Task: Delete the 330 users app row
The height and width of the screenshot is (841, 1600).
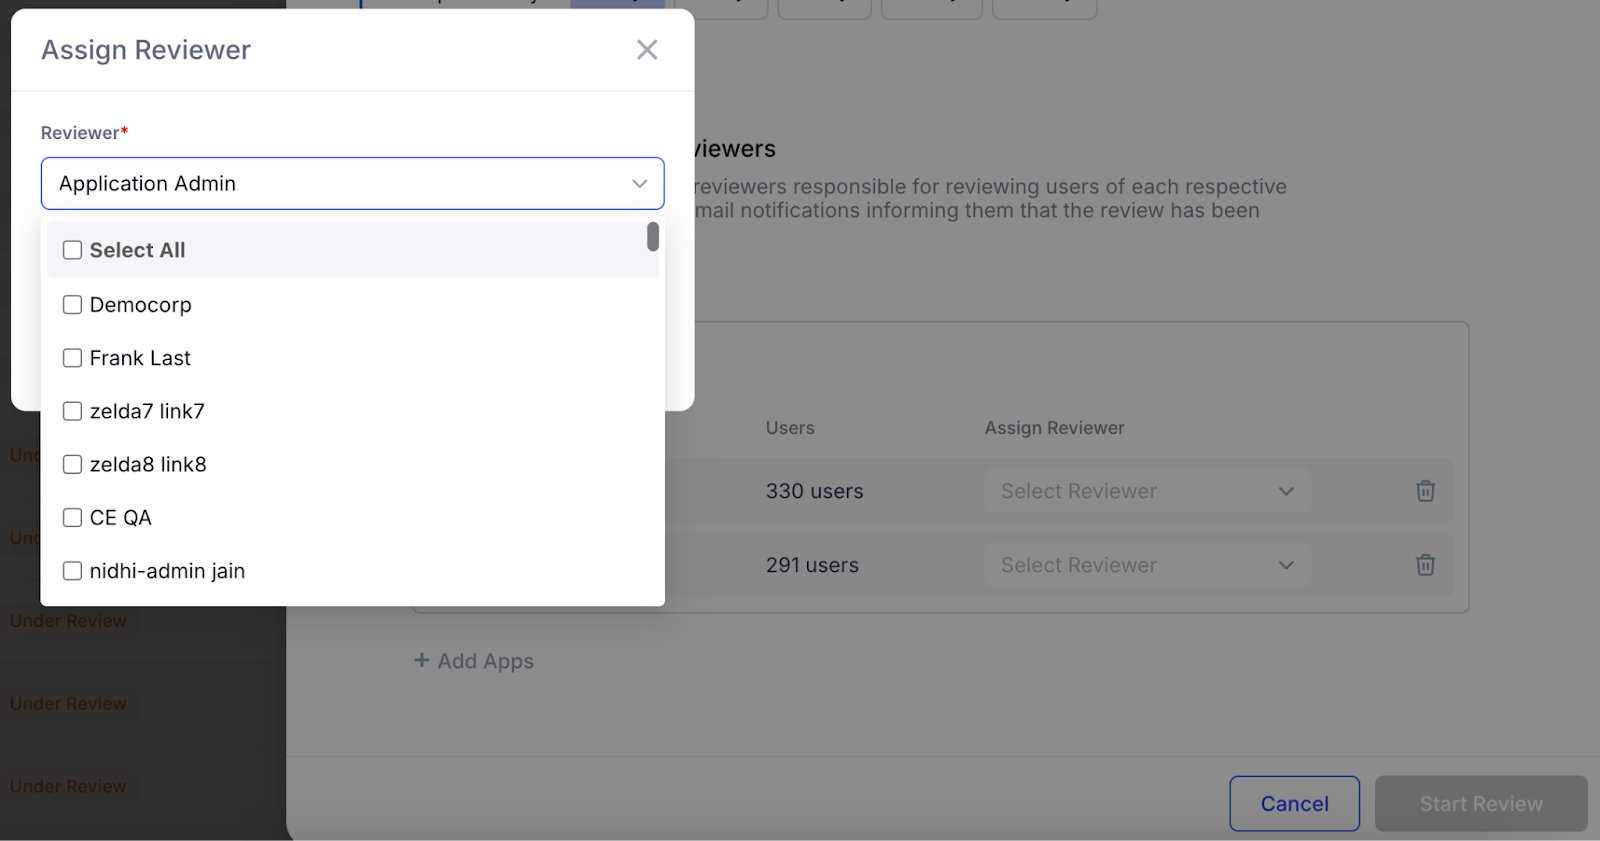Action: 1425,491
